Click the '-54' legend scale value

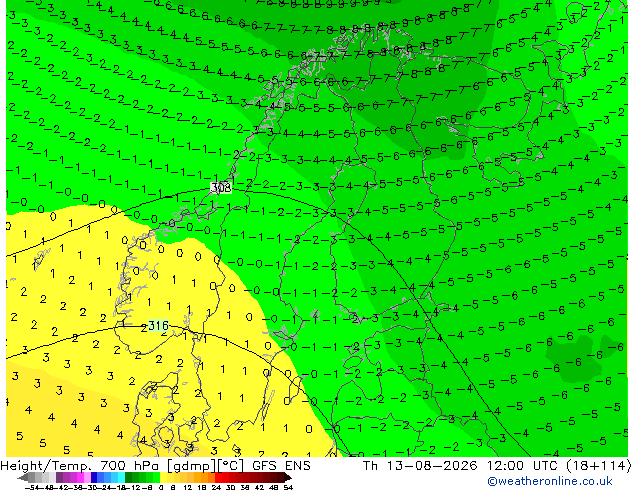[x=32, y=488]
